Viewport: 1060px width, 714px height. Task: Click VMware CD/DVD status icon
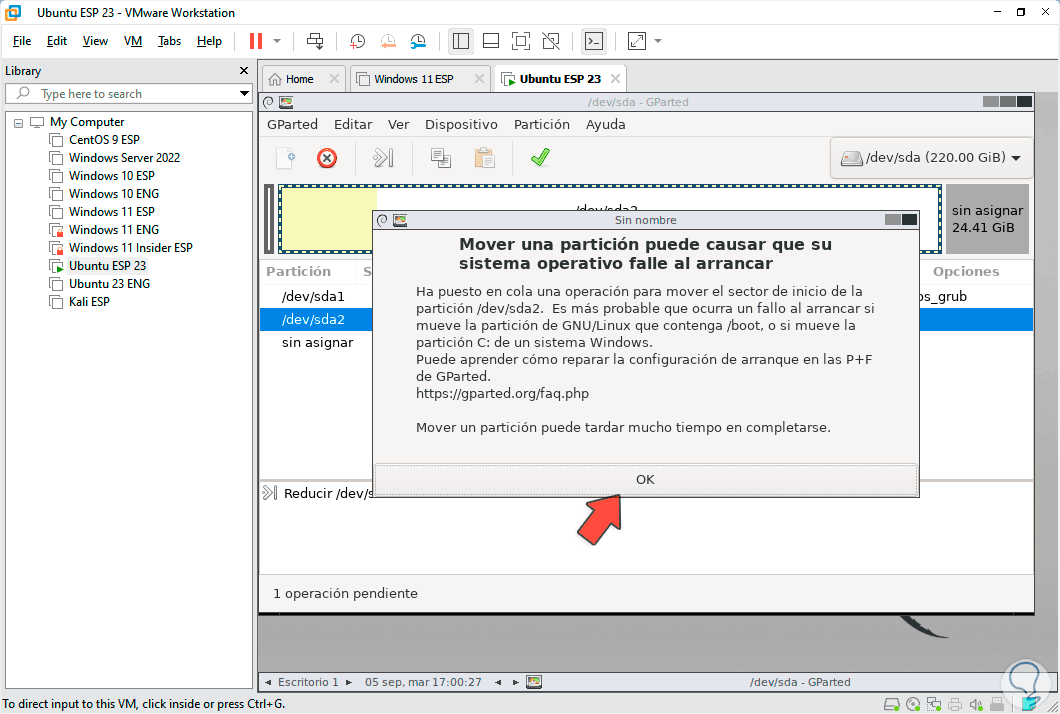913,705
